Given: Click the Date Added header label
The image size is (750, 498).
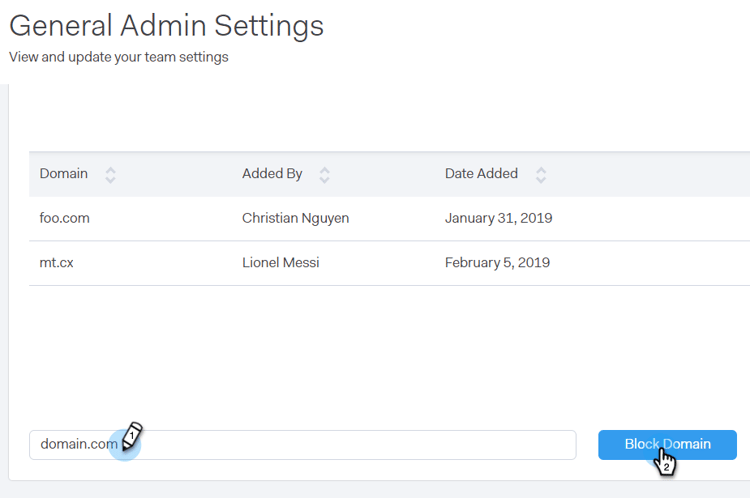Looking at the screenshot, I should [481, 174].
